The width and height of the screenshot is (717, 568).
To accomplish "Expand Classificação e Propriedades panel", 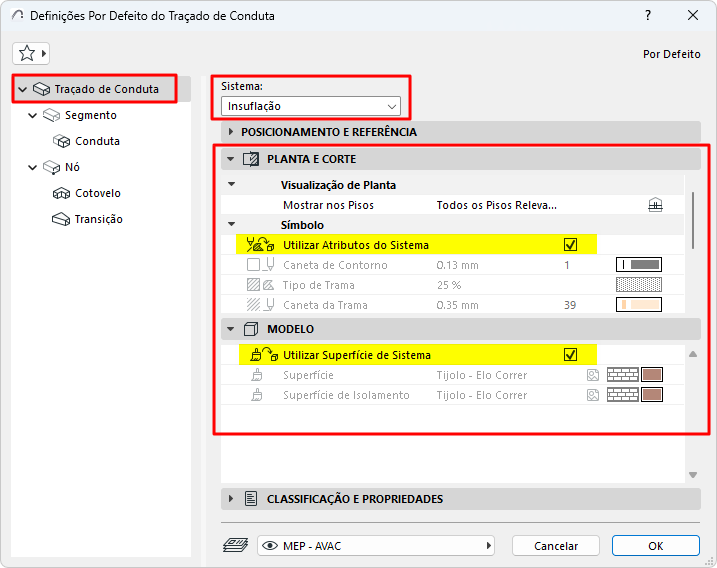I will (x=230, y=498).
